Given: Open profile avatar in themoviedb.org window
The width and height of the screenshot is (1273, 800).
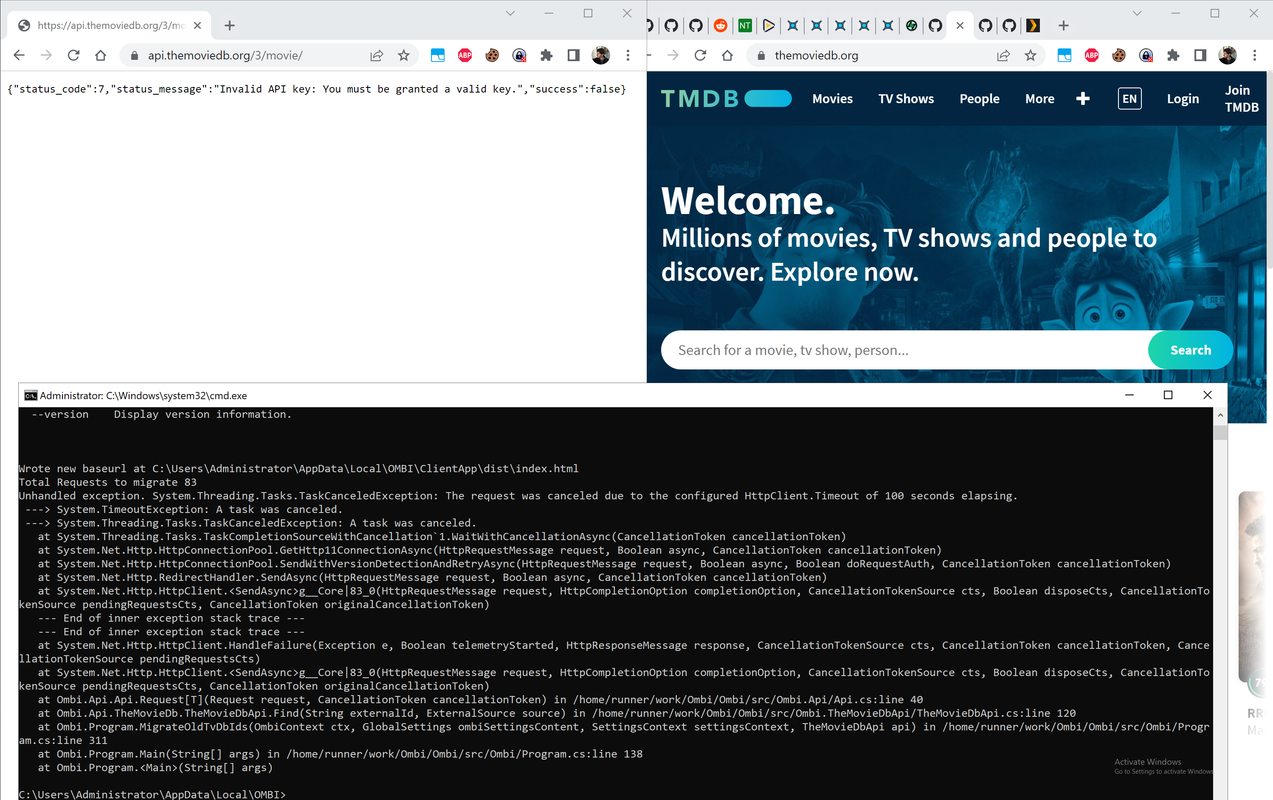Looking at the screenshot, I should point(1227,56).
